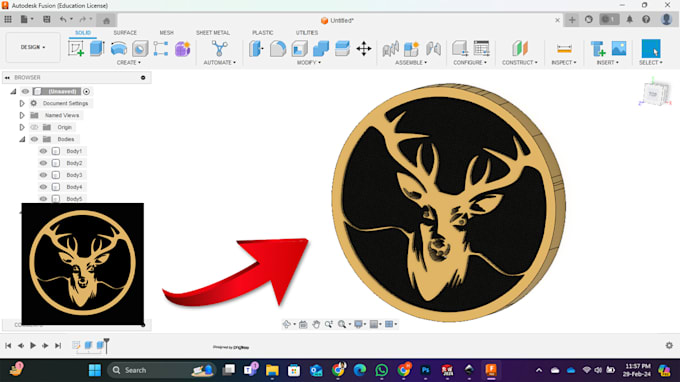Select the Extrude tool

coord(97,48)
